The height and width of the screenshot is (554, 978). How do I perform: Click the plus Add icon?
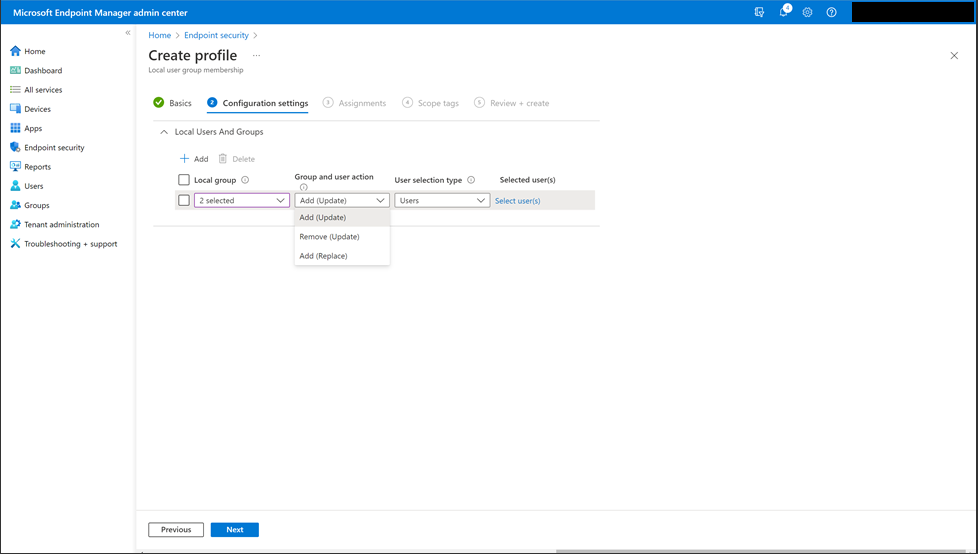184,158
